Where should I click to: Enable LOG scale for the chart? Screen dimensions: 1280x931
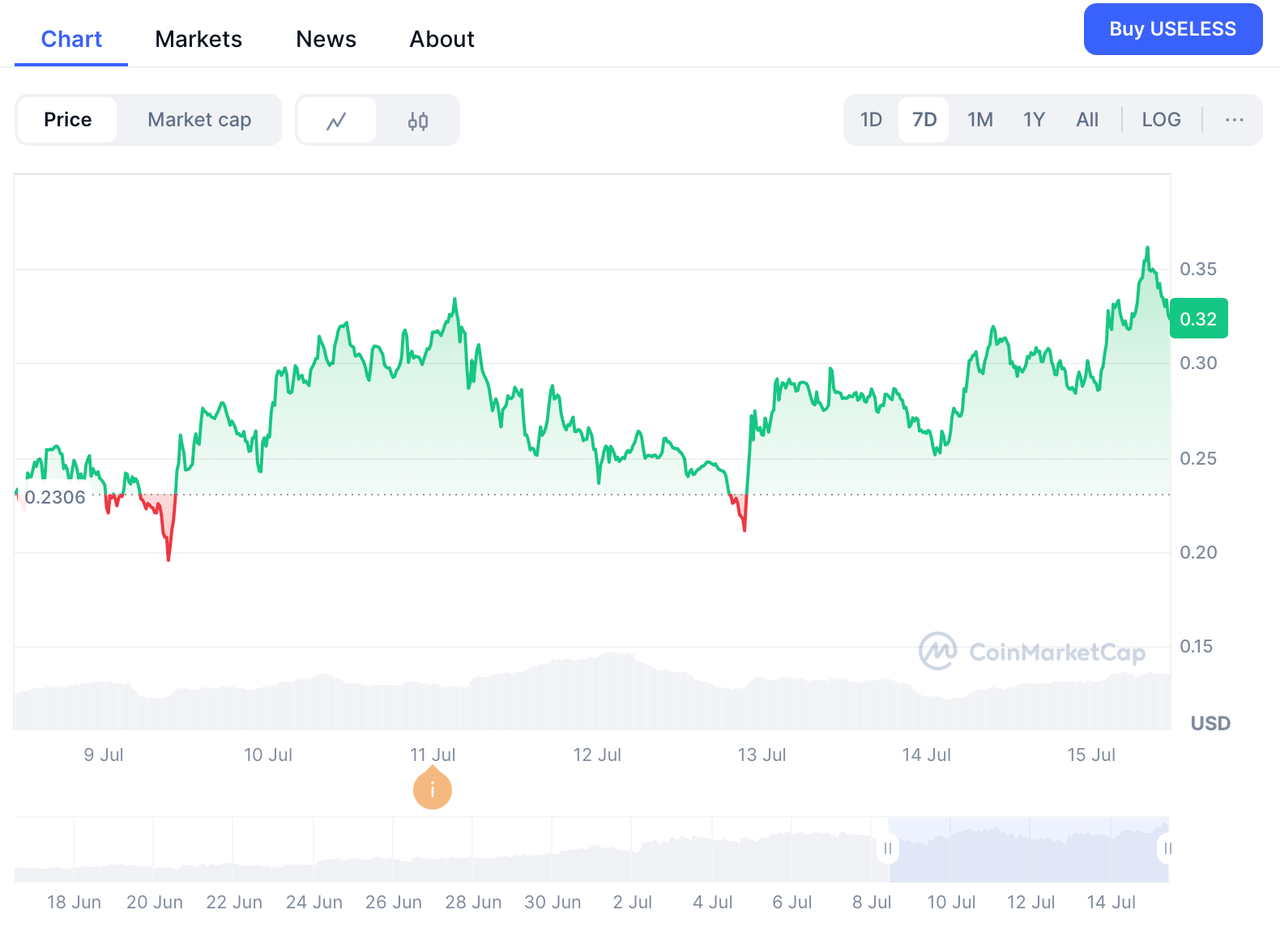tap(1161, 119)
